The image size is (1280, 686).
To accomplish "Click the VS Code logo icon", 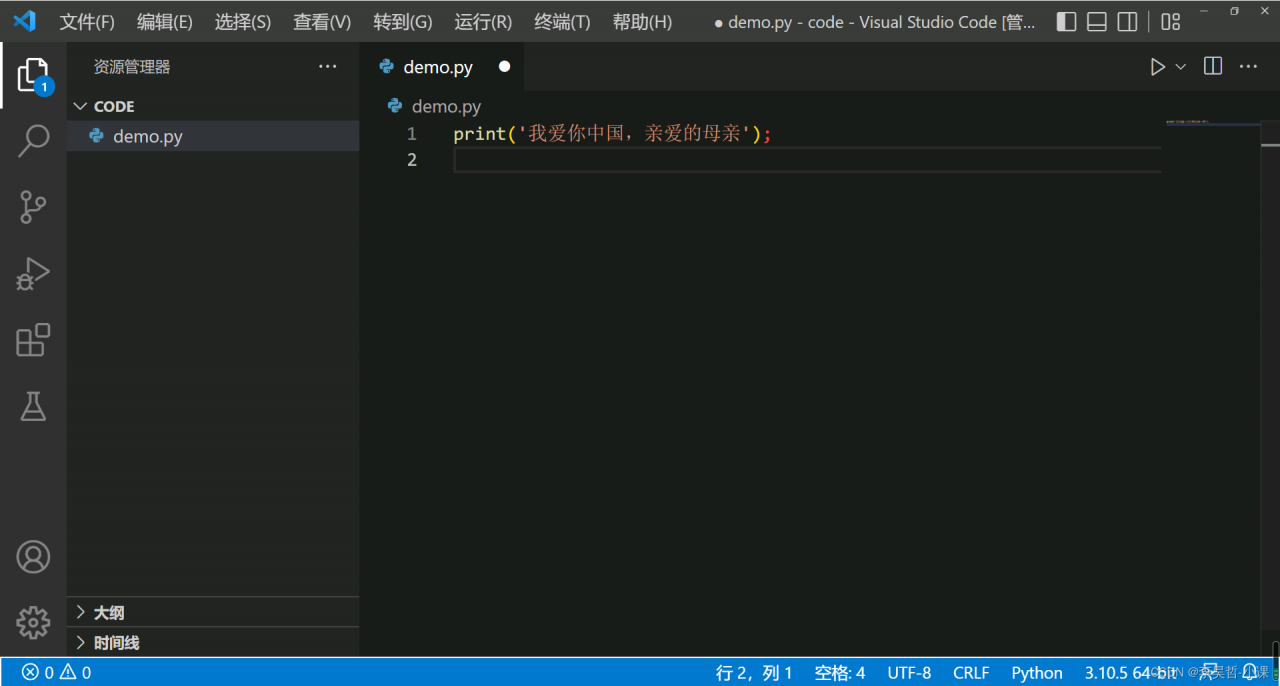I will click(x=24, y=21).
